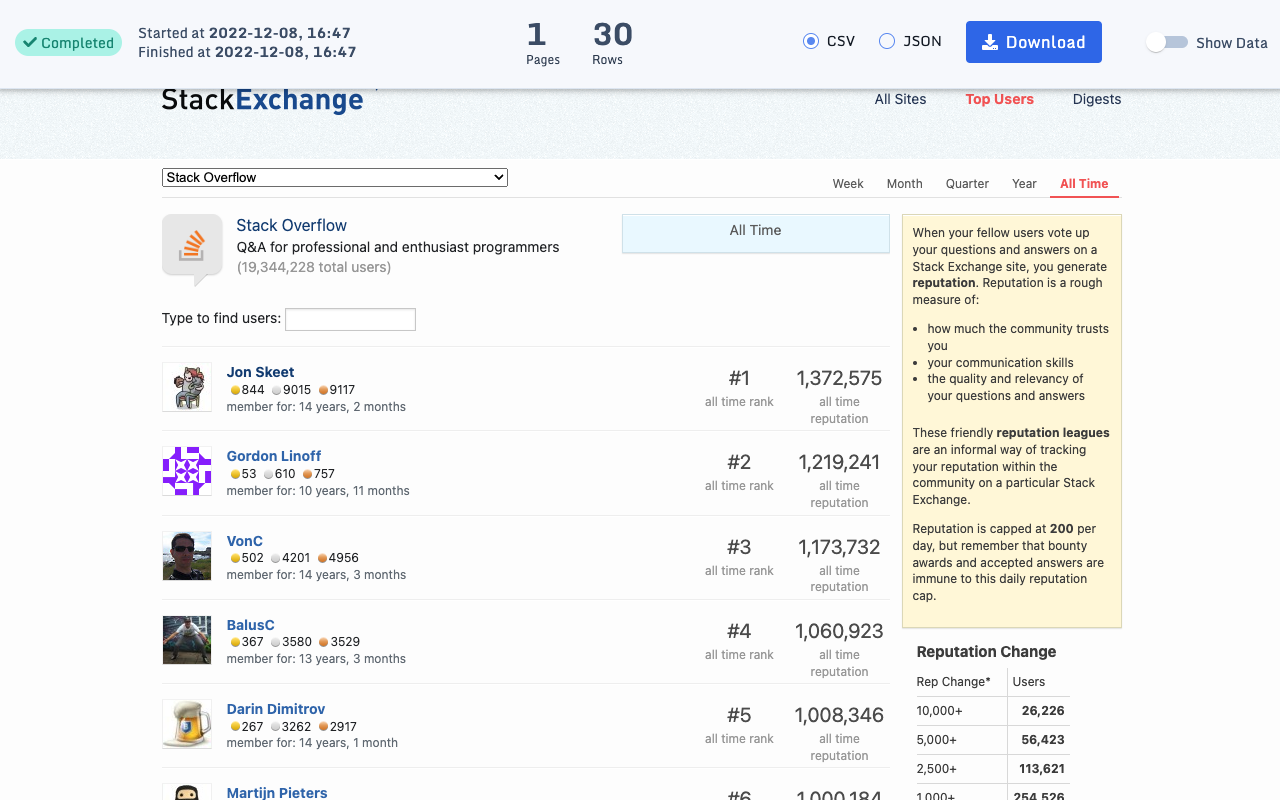The height and width of the screenshot is (800, 1280).
Task: Open Darin Dimitrov's profile link
Action: pyautogui.click(x=276, y=709)
